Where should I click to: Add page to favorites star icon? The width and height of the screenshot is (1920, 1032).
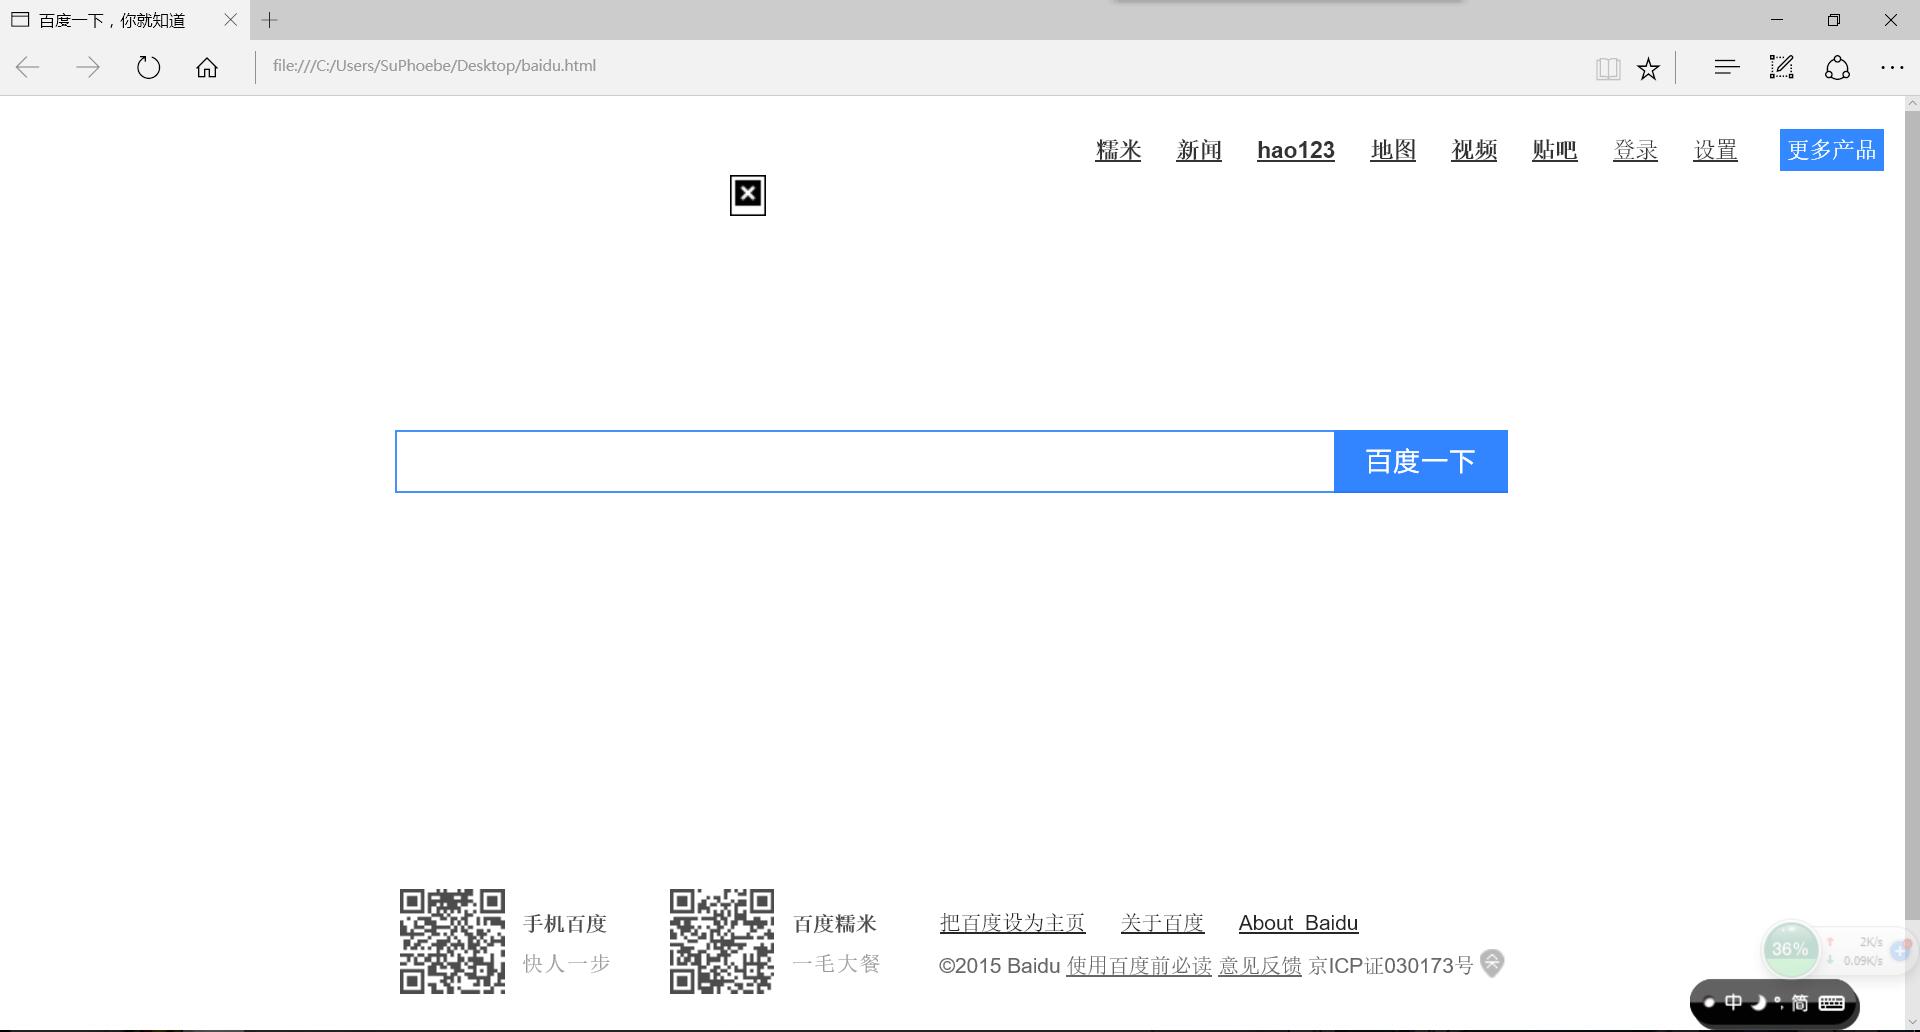(x=1648, y=68)
